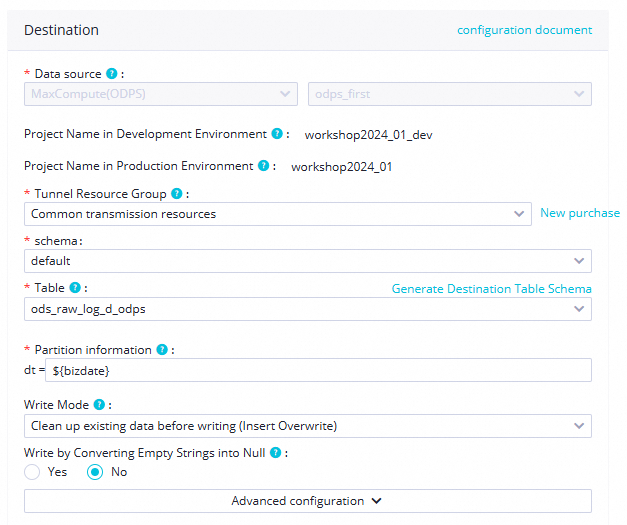Screen dimensions: 627x525
Task: Click help icon for Development Environment project name
Action: pos(275,133)
